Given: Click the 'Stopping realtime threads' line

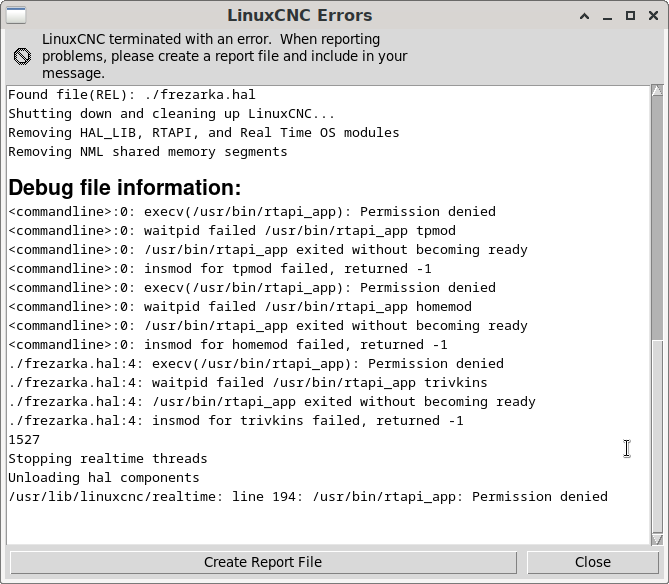Looking at the screenshot, I should pos(108,459).
